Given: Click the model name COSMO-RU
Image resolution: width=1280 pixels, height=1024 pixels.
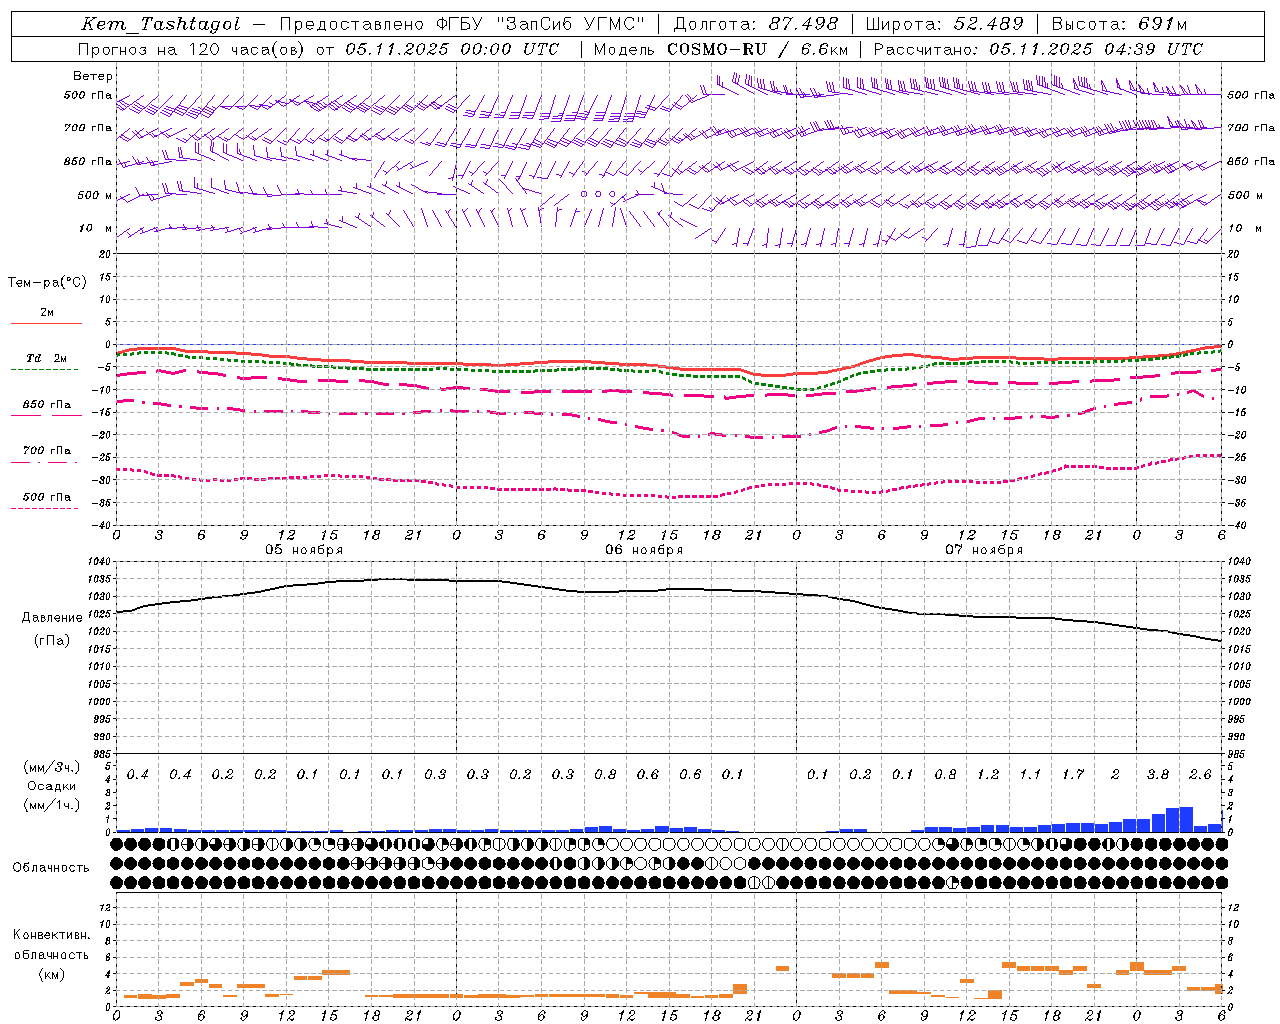Looking at the screenshot, I should coord(717,49).
